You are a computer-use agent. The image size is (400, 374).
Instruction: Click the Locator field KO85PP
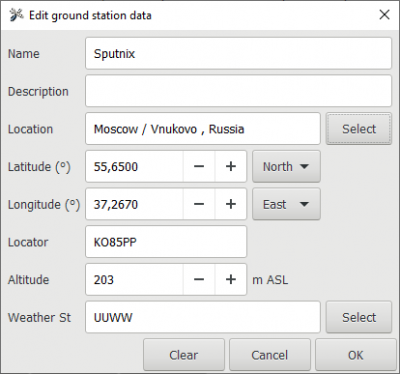(166, 242)
